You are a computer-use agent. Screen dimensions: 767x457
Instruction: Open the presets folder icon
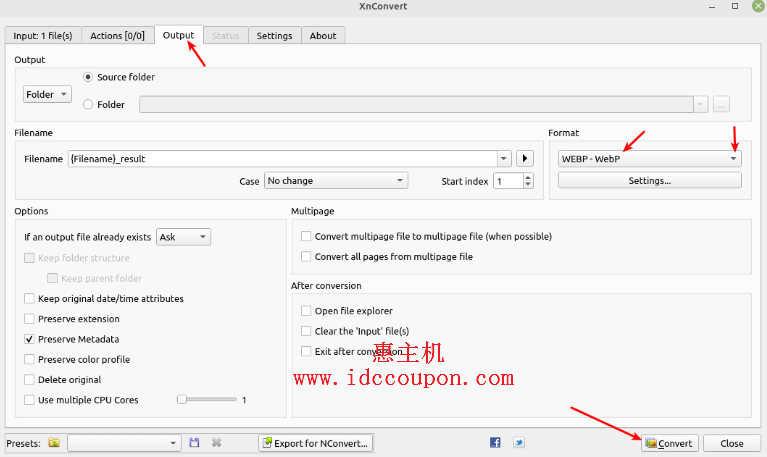click(54, 443)
